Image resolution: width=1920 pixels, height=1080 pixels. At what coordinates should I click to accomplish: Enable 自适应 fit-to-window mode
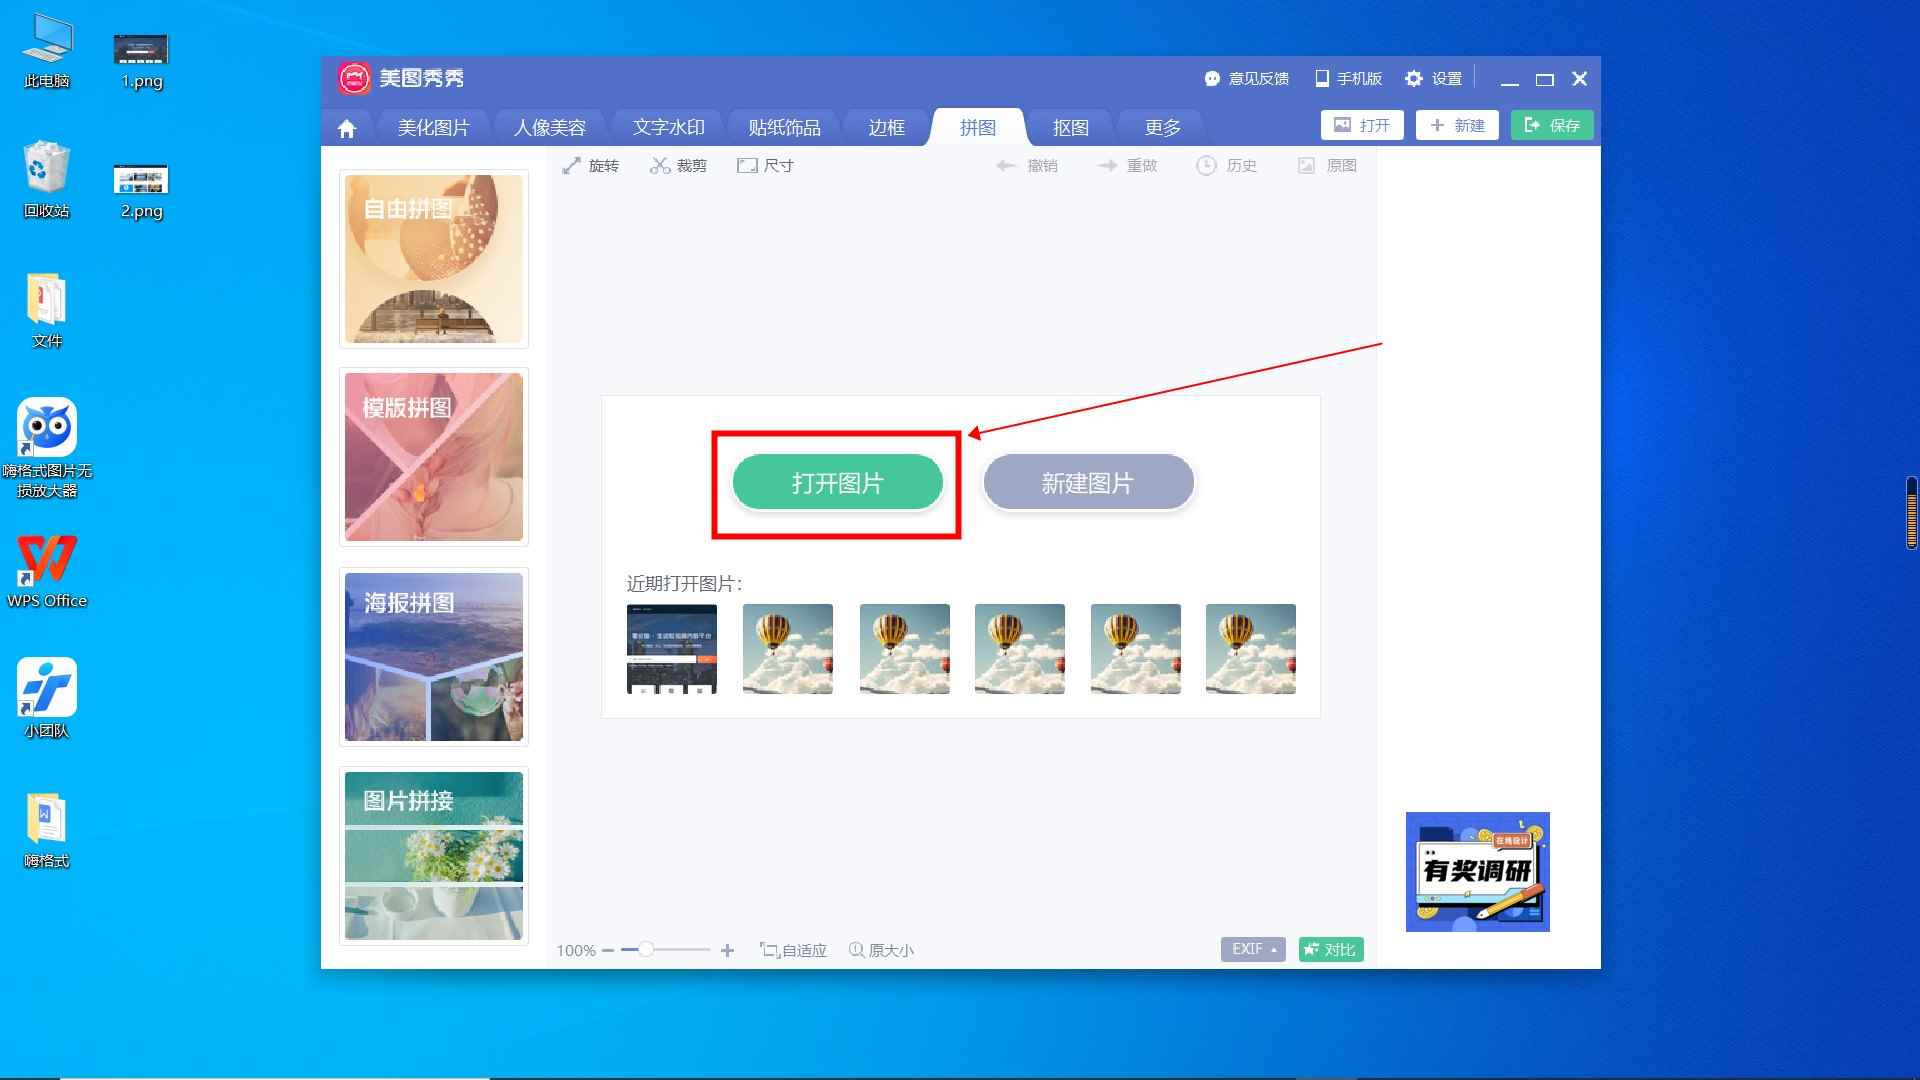(793, 950)
